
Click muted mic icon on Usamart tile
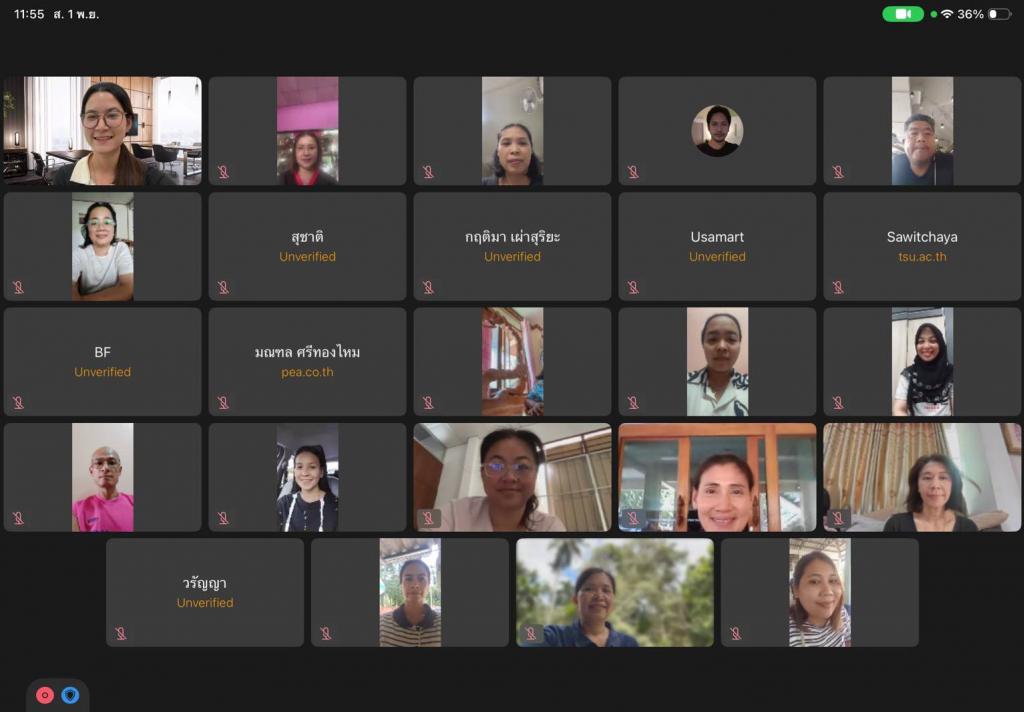click(633, 287)
